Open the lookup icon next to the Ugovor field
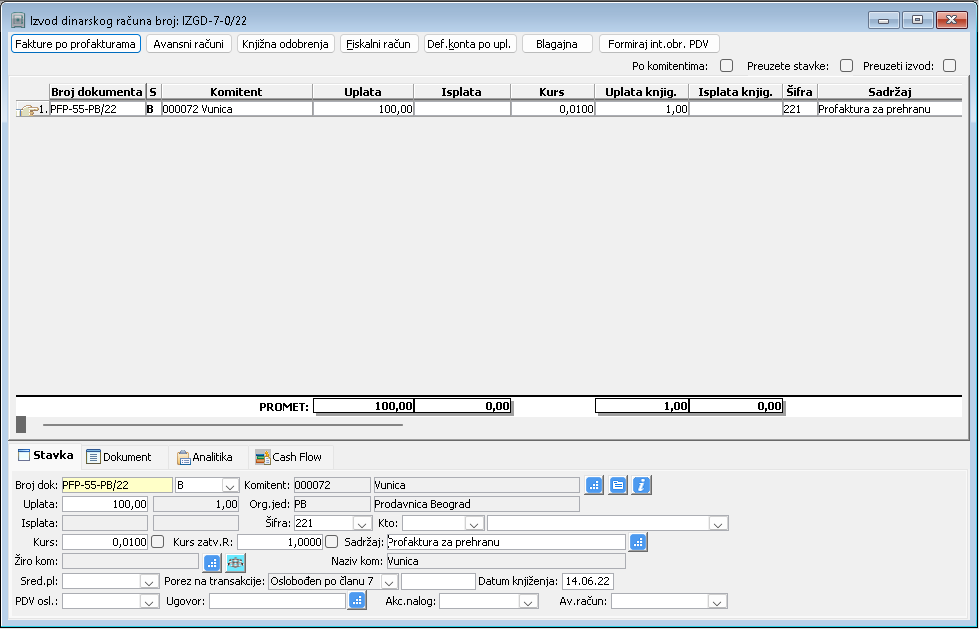 click(357, 601)
